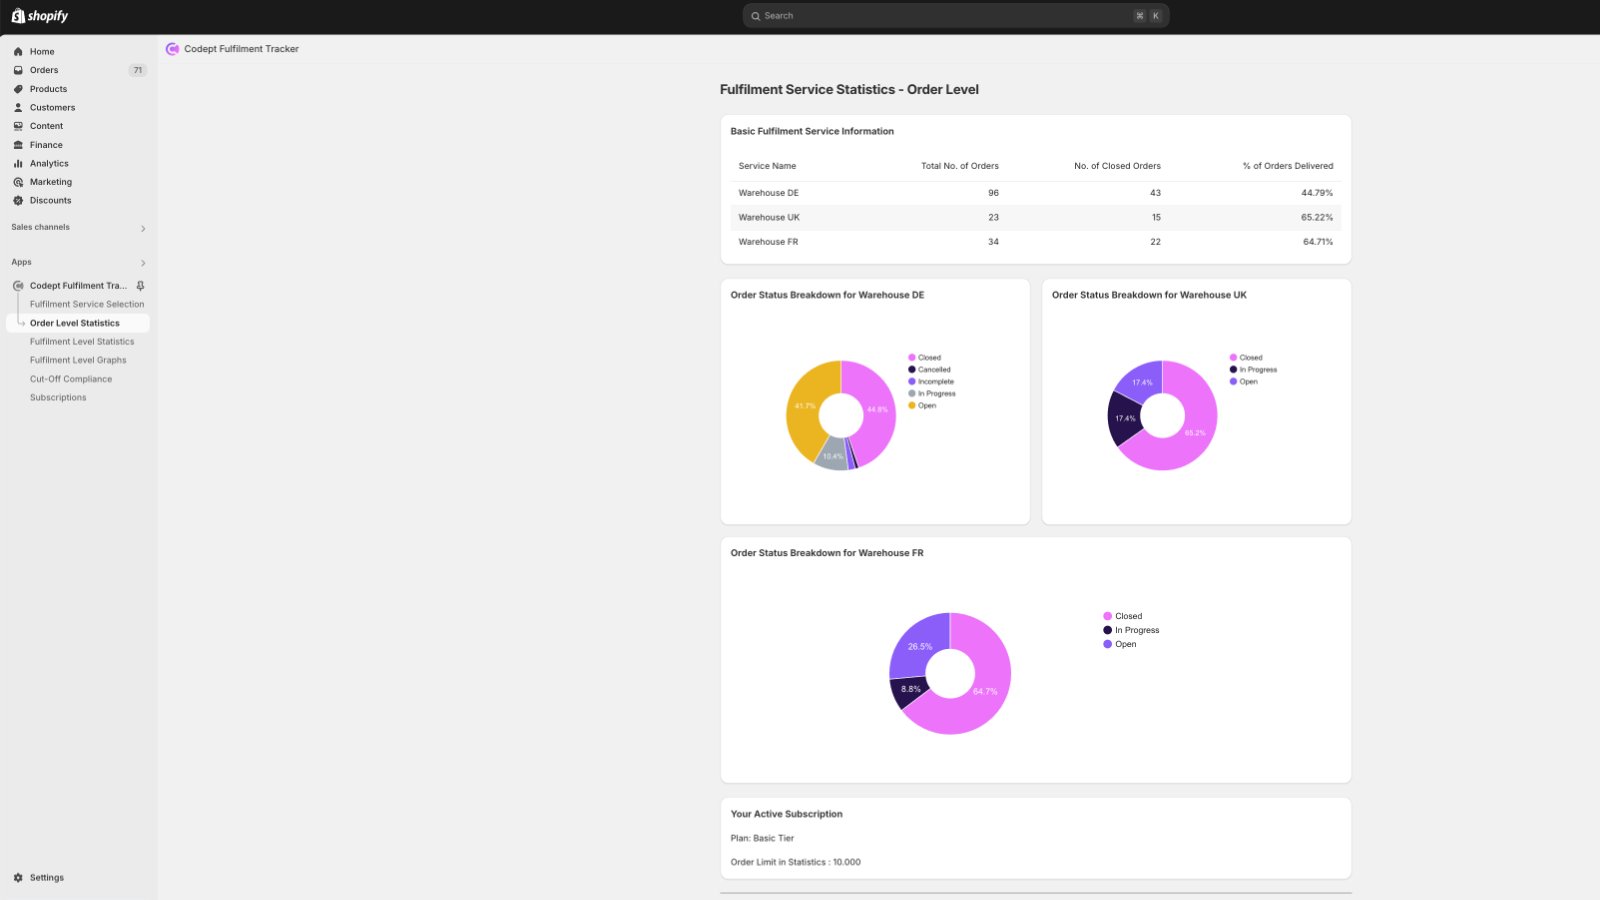The height and width of the screenshot is (900, 1600).
Task: Click the Analytics bar chart icon
Action: tap(18, 164)
